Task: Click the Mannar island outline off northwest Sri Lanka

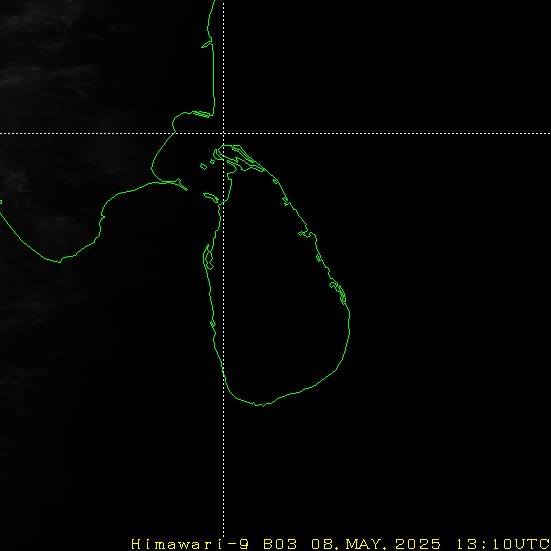Action: point(212,198)
